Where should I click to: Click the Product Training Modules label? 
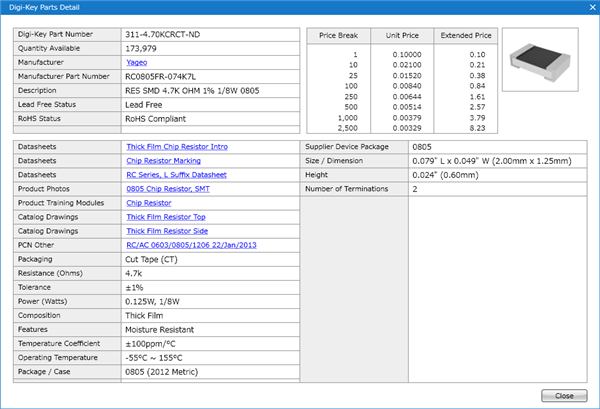[61, 203]
